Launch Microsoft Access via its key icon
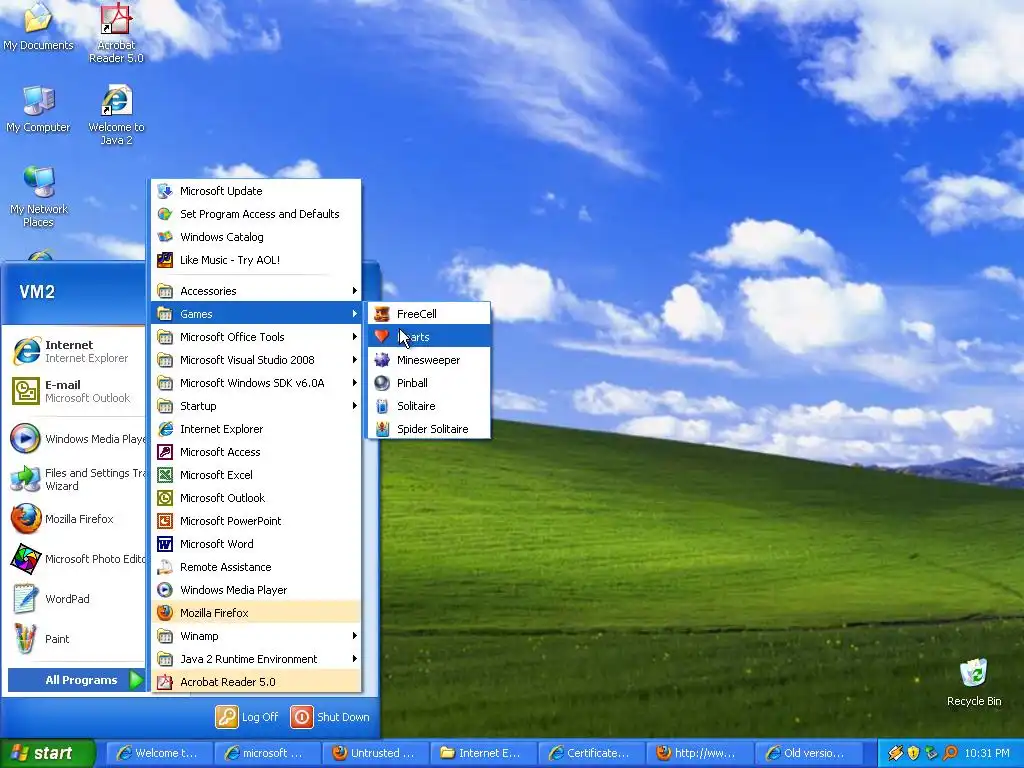The height and width of the screenshot is (768, 1024). coord(165,452)
